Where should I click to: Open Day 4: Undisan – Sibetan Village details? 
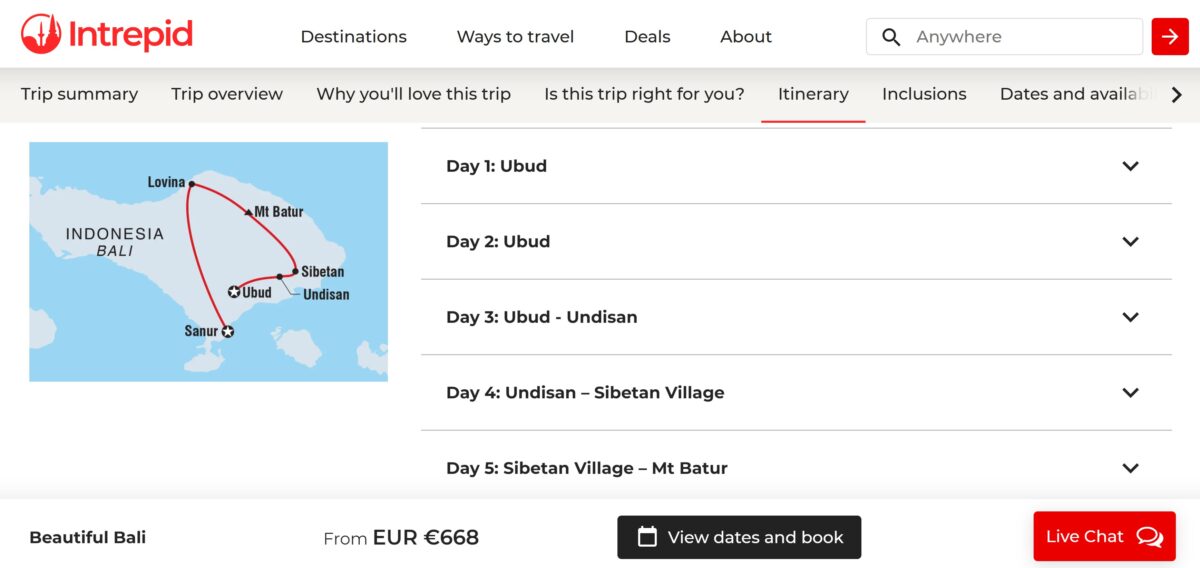tap(795, 392)
